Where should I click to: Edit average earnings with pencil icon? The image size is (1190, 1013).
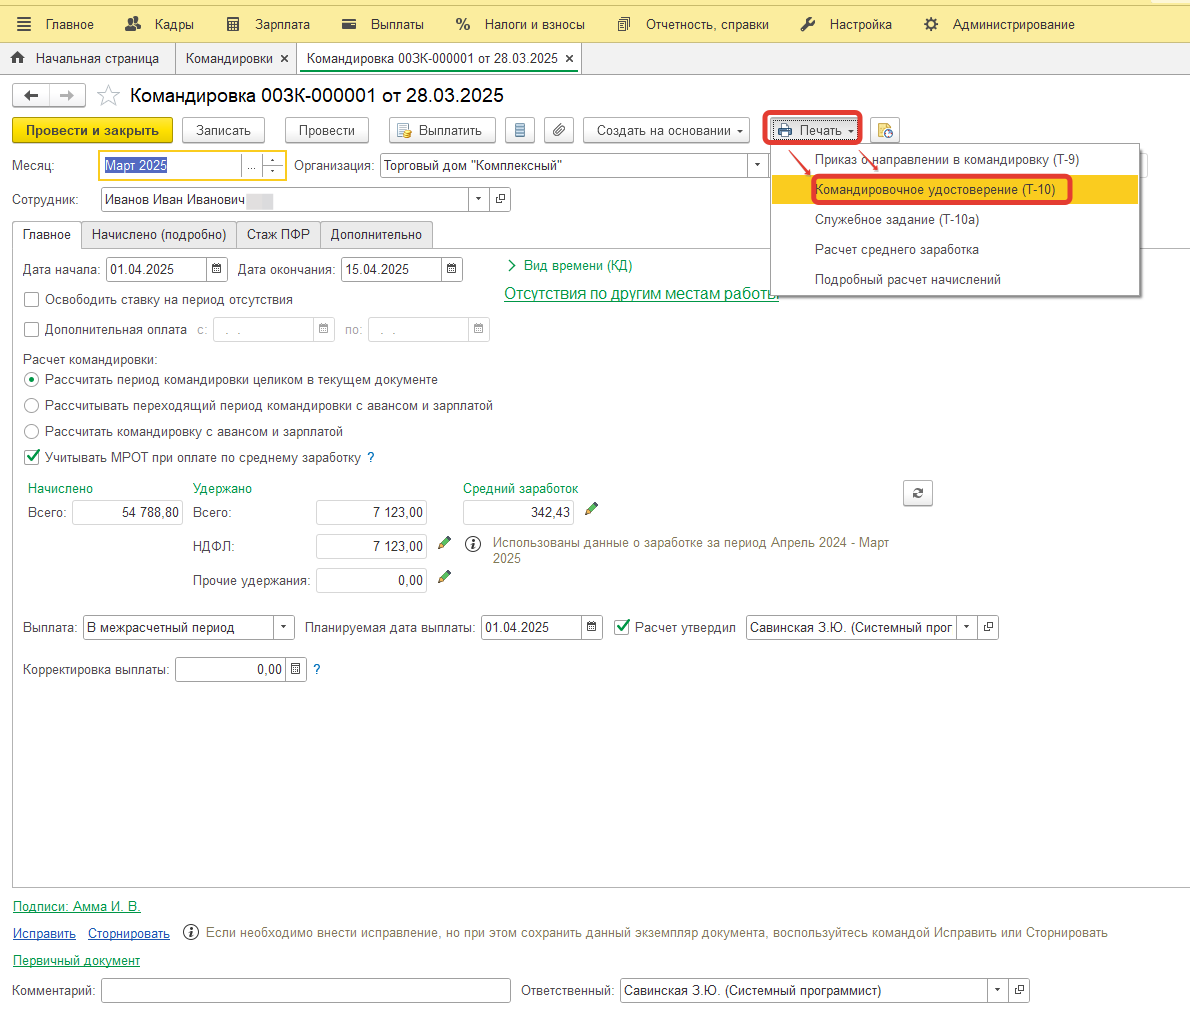click(592, 510)
